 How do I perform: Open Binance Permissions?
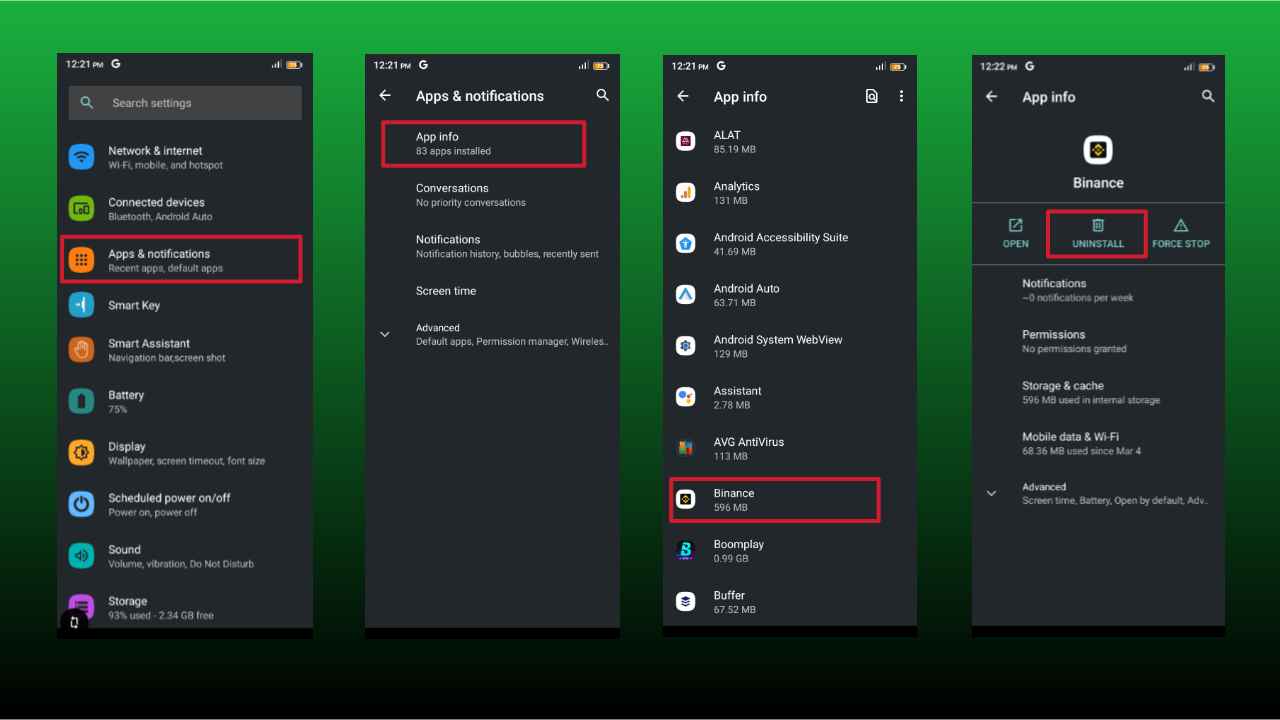point(1098,341)
